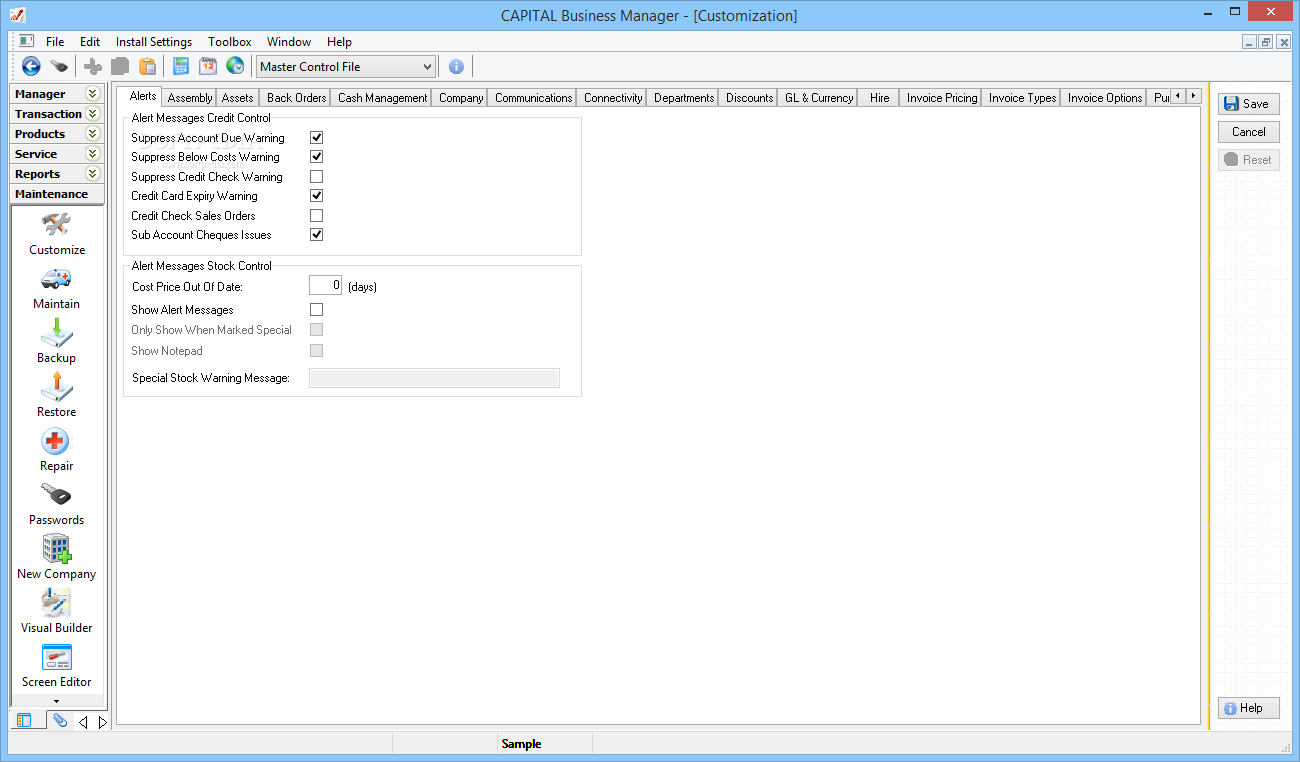Show more sidebar items via bottom arrow
The width and height of the screenshot is (1300, 762).
coord(56,701)
